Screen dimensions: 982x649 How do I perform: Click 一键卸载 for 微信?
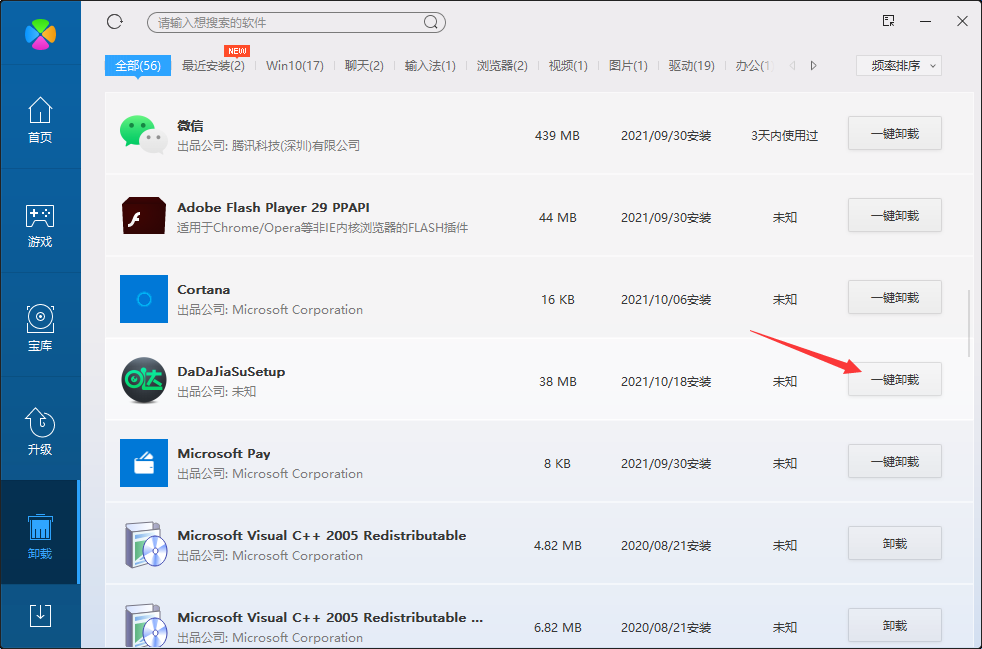click(x=895, y=133)
